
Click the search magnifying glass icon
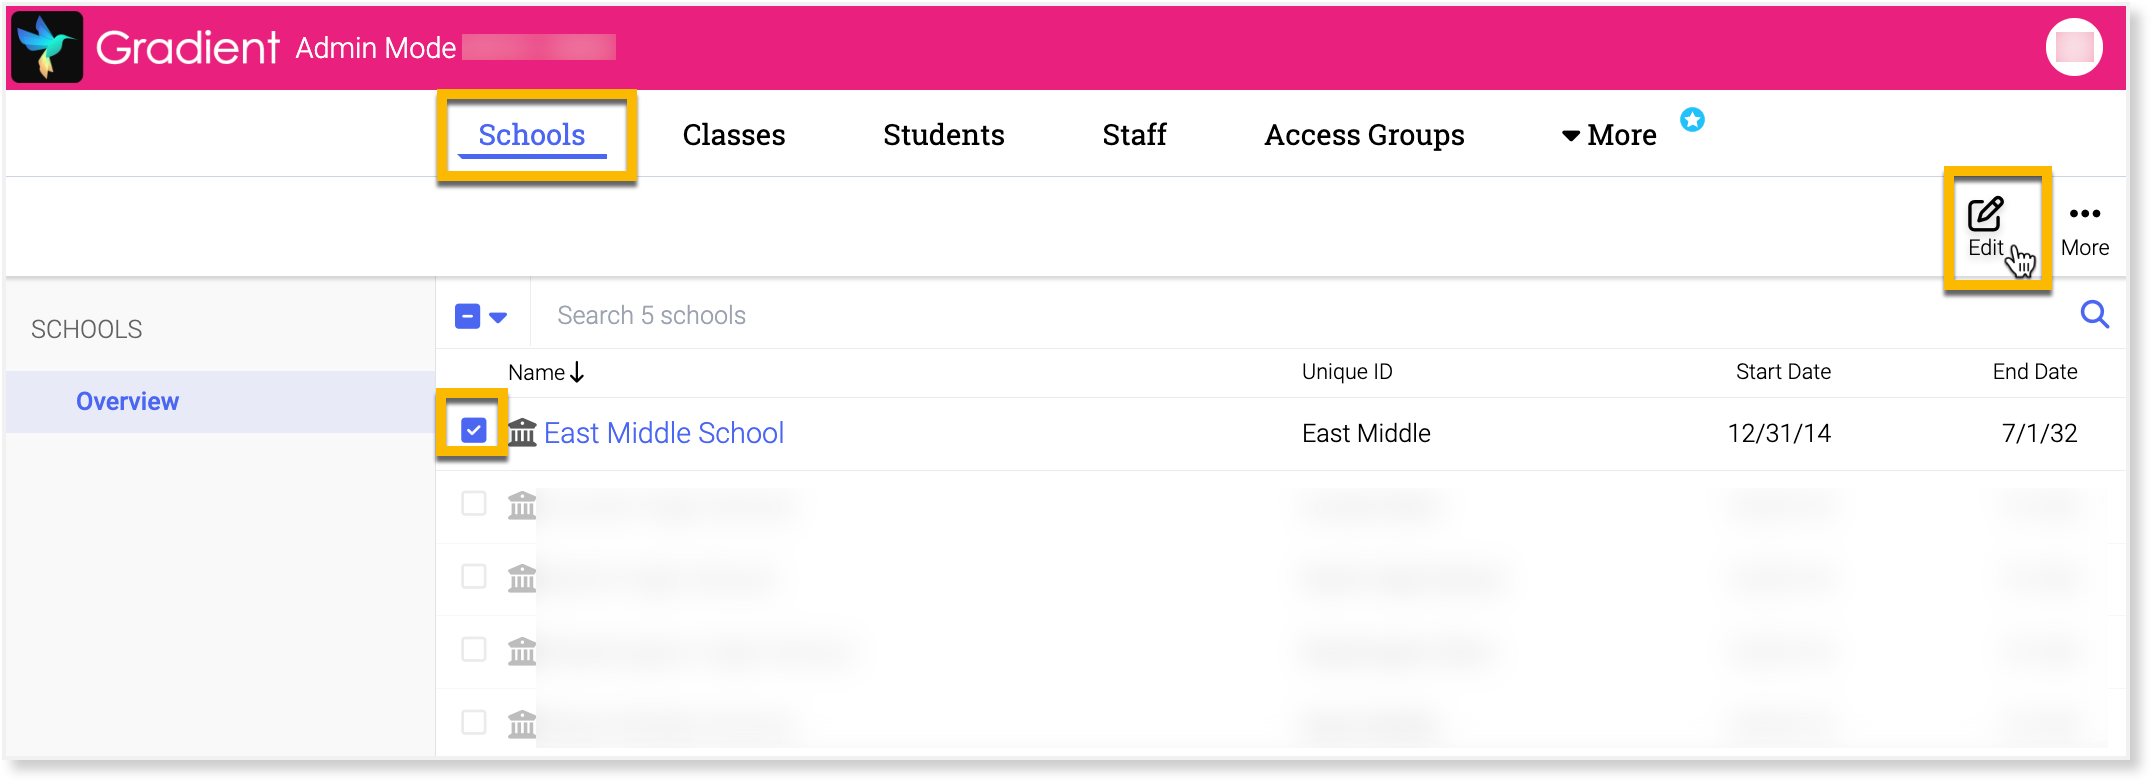tap(2094, 315)
